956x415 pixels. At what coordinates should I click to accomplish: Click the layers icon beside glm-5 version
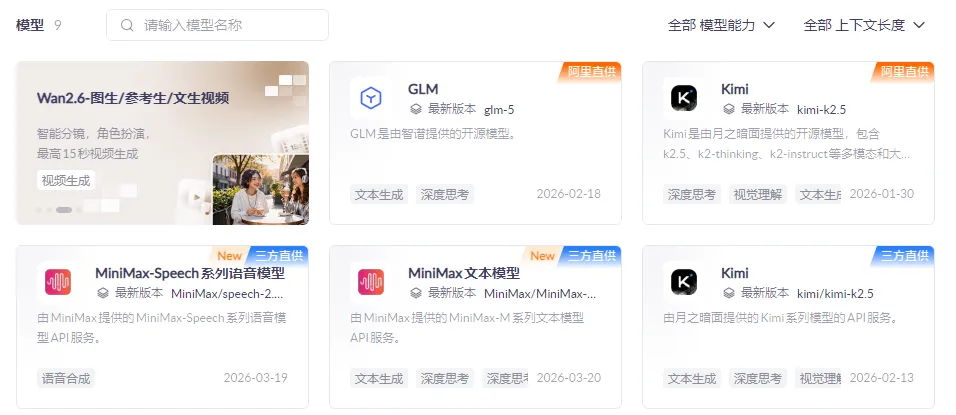416,109
